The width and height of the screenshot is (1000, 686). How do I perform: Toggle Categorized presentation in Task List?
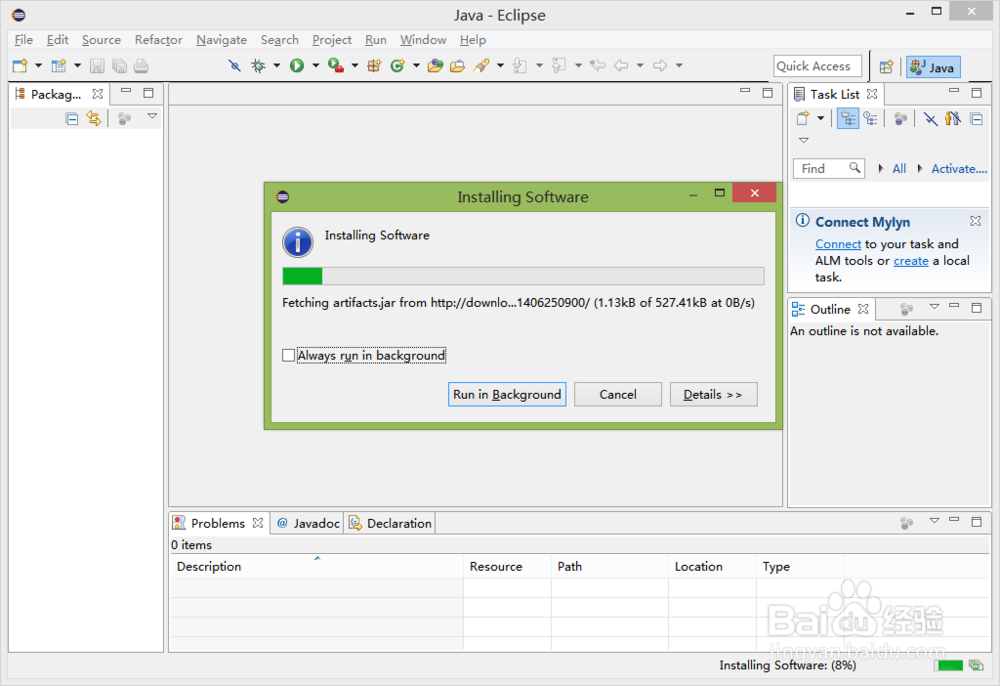tap(848, 119)
